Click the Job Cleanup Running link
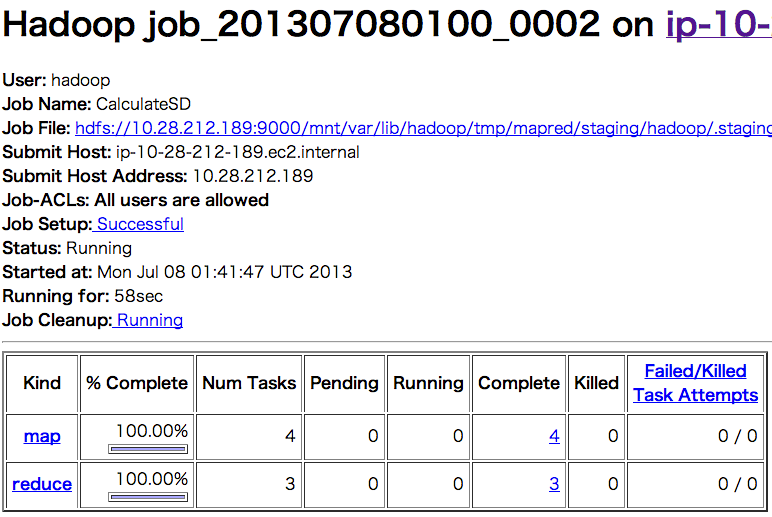 tap(149, 320)
